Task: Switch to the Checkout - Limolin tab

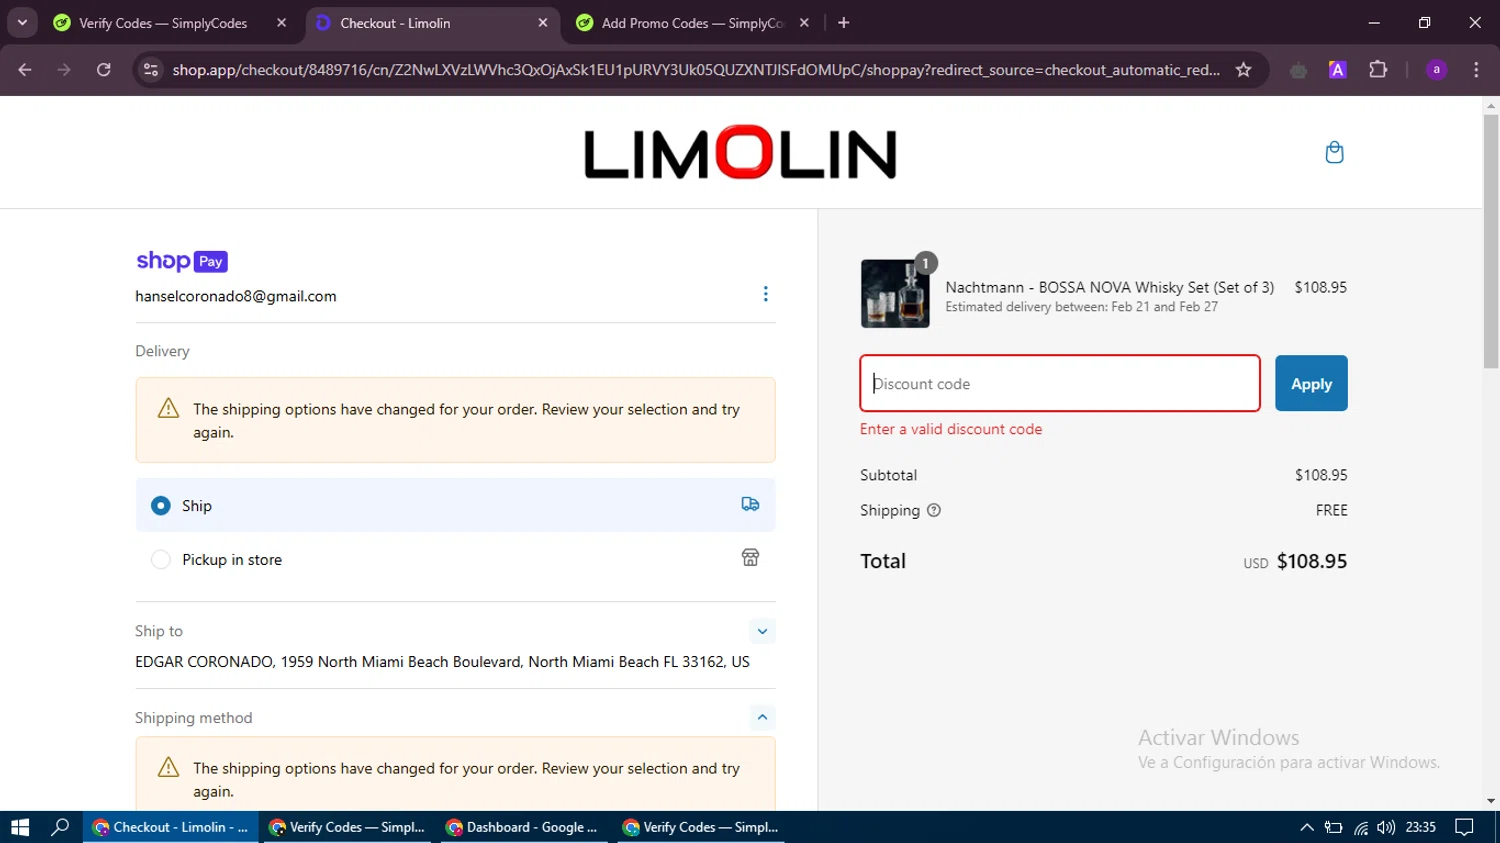Action: (432, 23)
